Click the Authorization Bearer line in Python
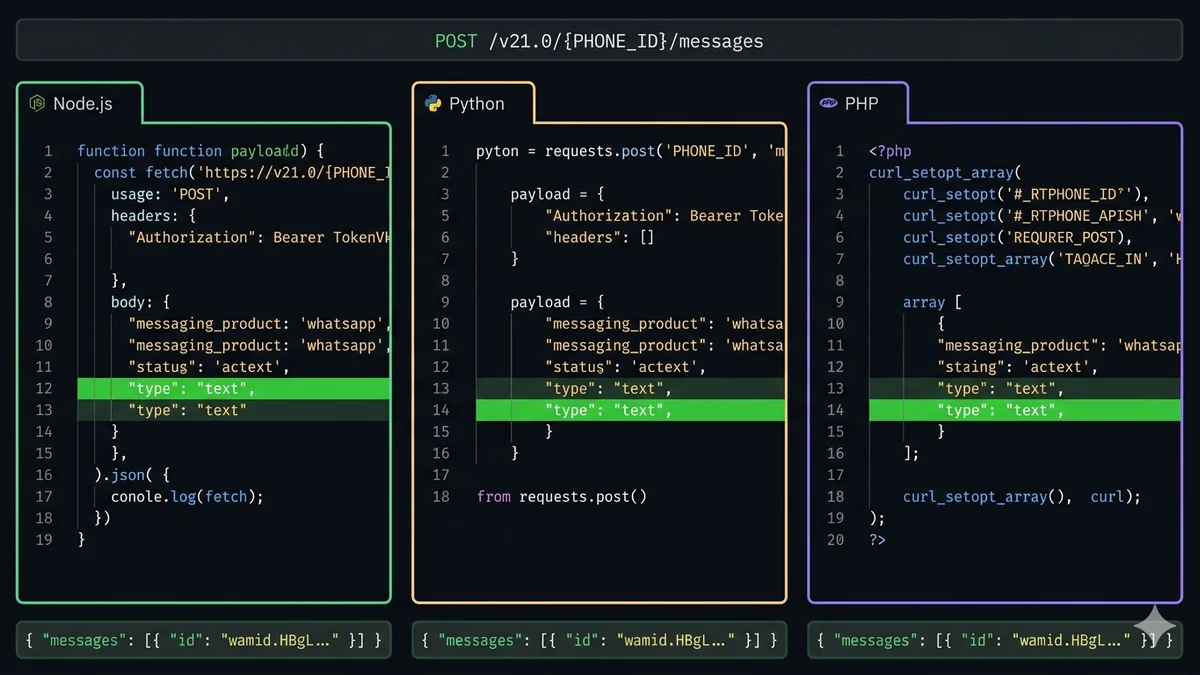The width and height of the screenshot is (1200, 675). click(664, 215)
